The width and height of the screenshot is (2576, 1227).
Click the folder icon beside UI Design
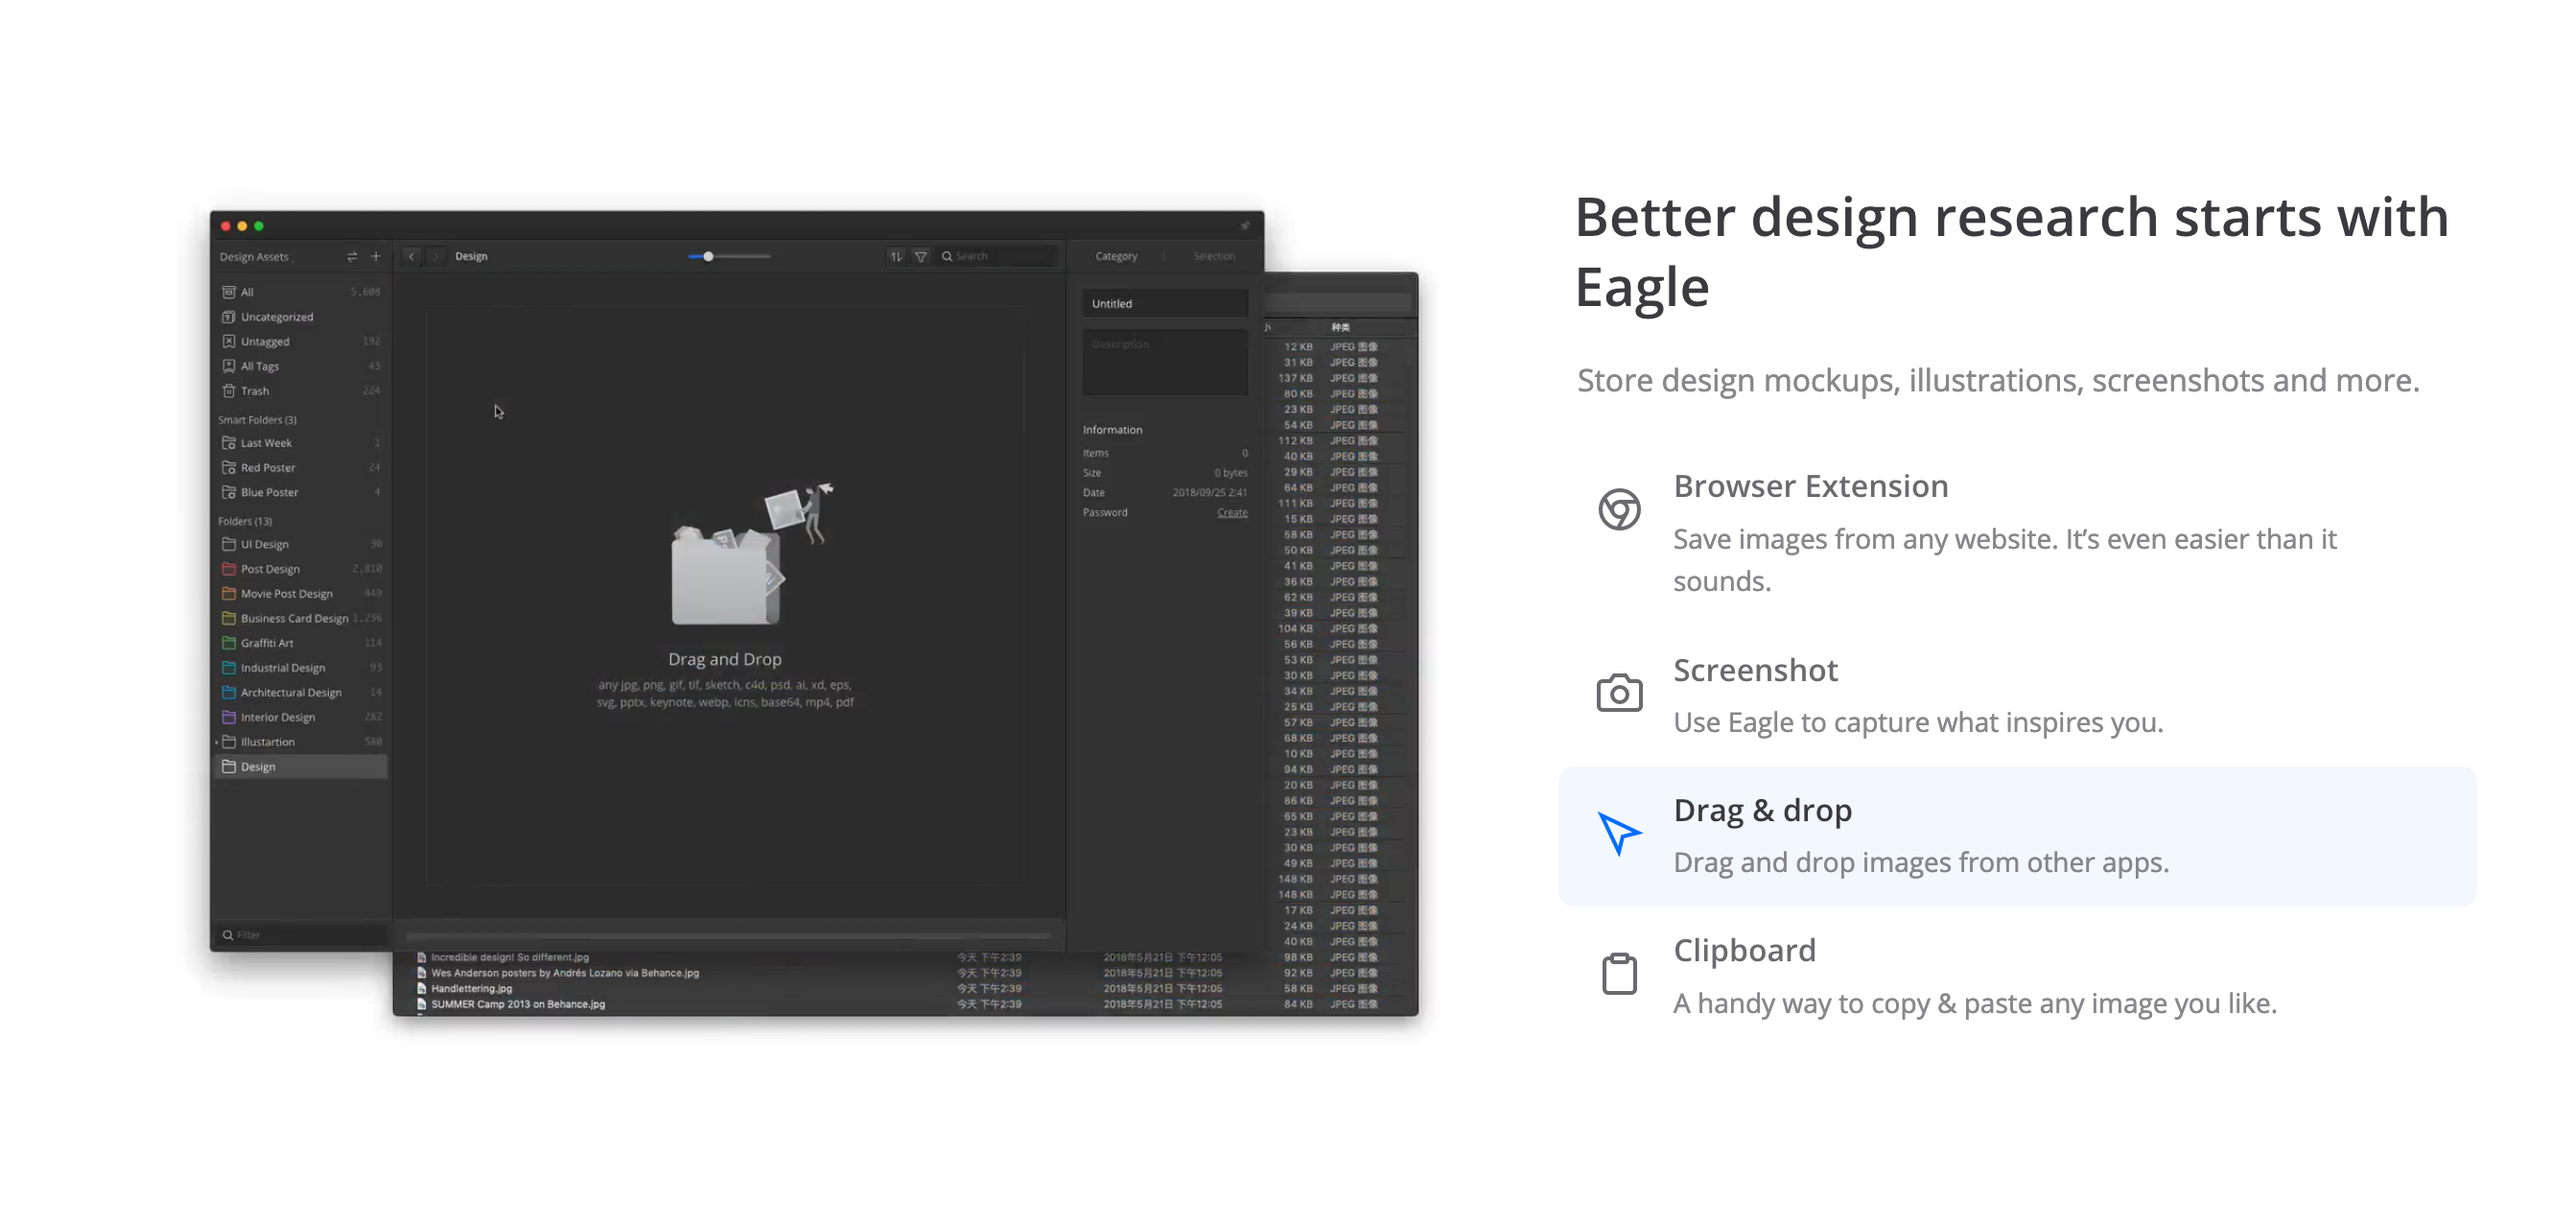(x=228, y=544)
